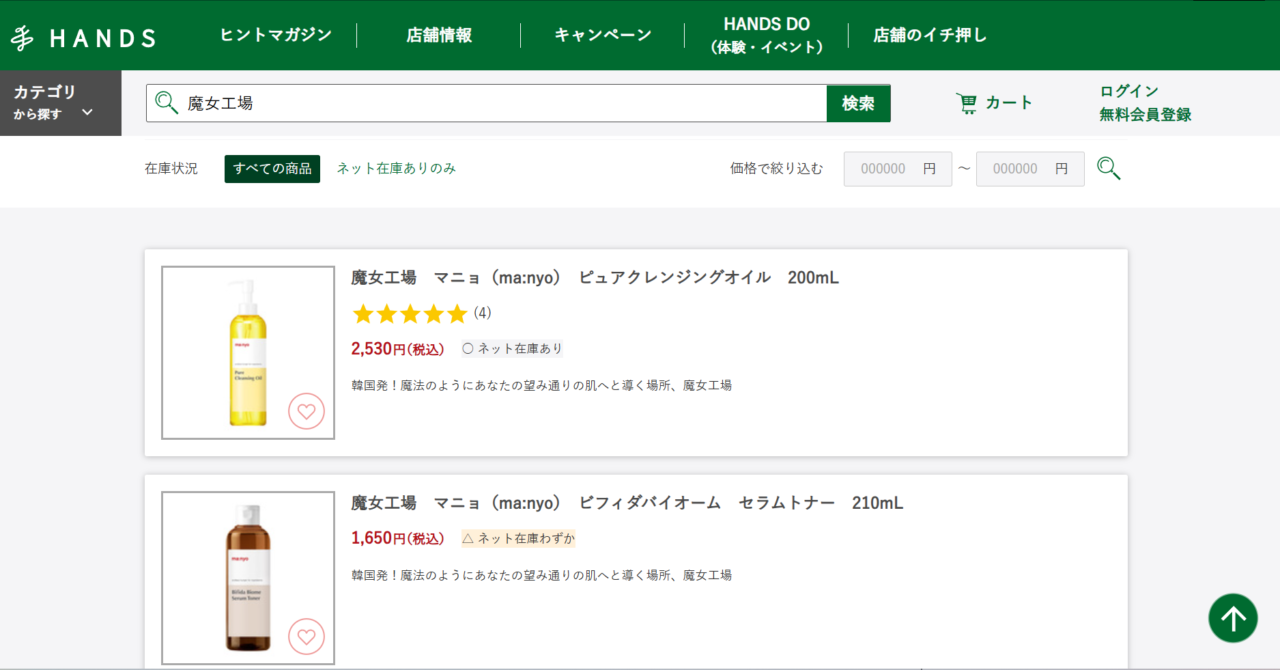The image size is (1280, 670).
Task: Click the ネット在庫わずか stock badge
Action: (518, 538)
